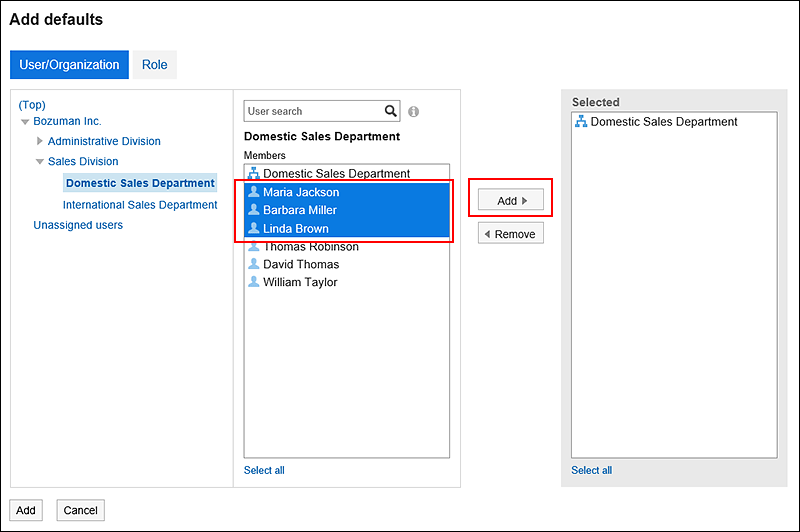Collapse the Bozuman Inc. tree node

pyautogui.click(x=24, y=122)
